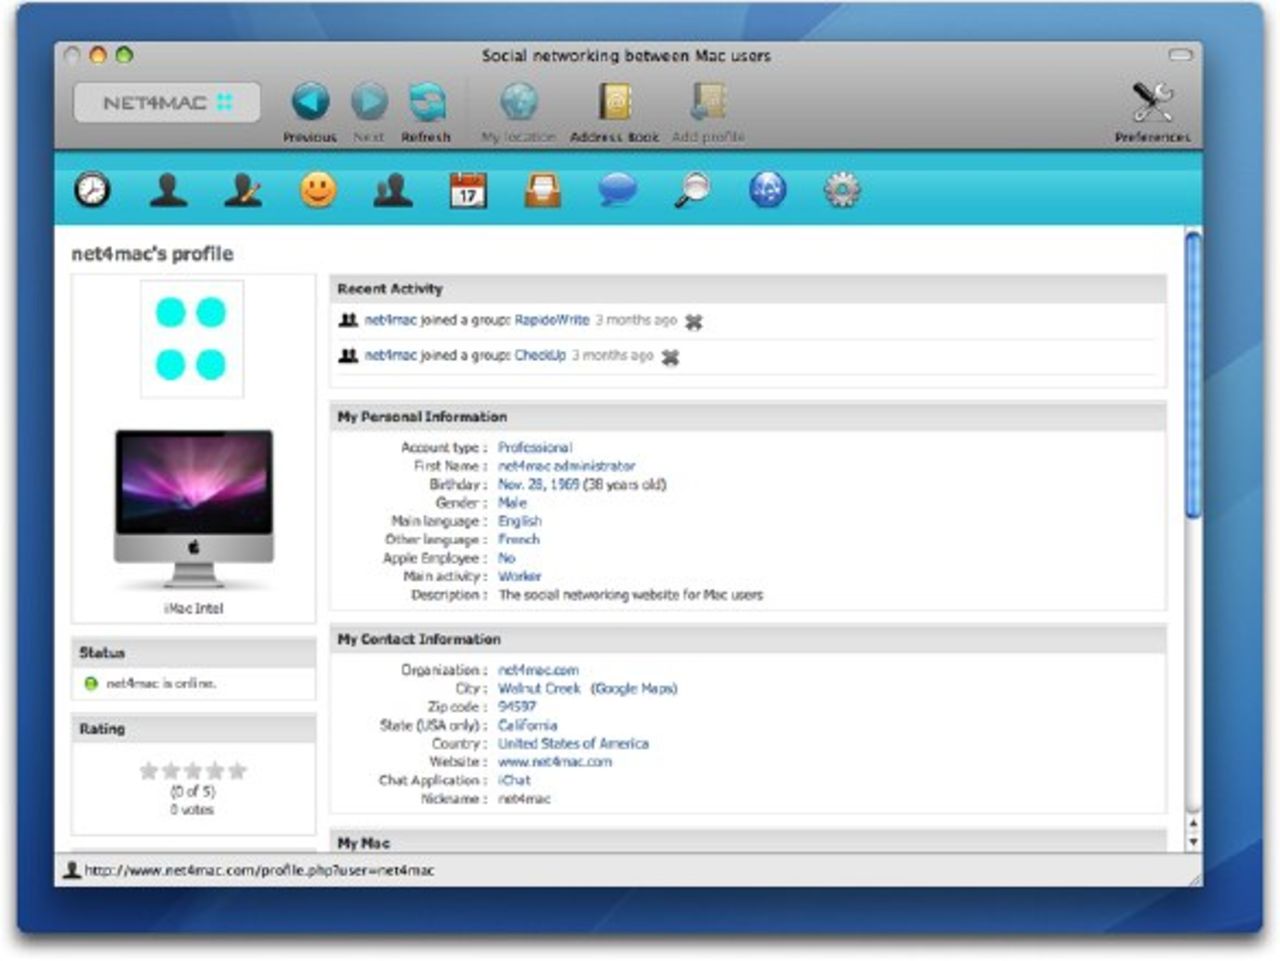Open the Address Book

coord(614,102)
